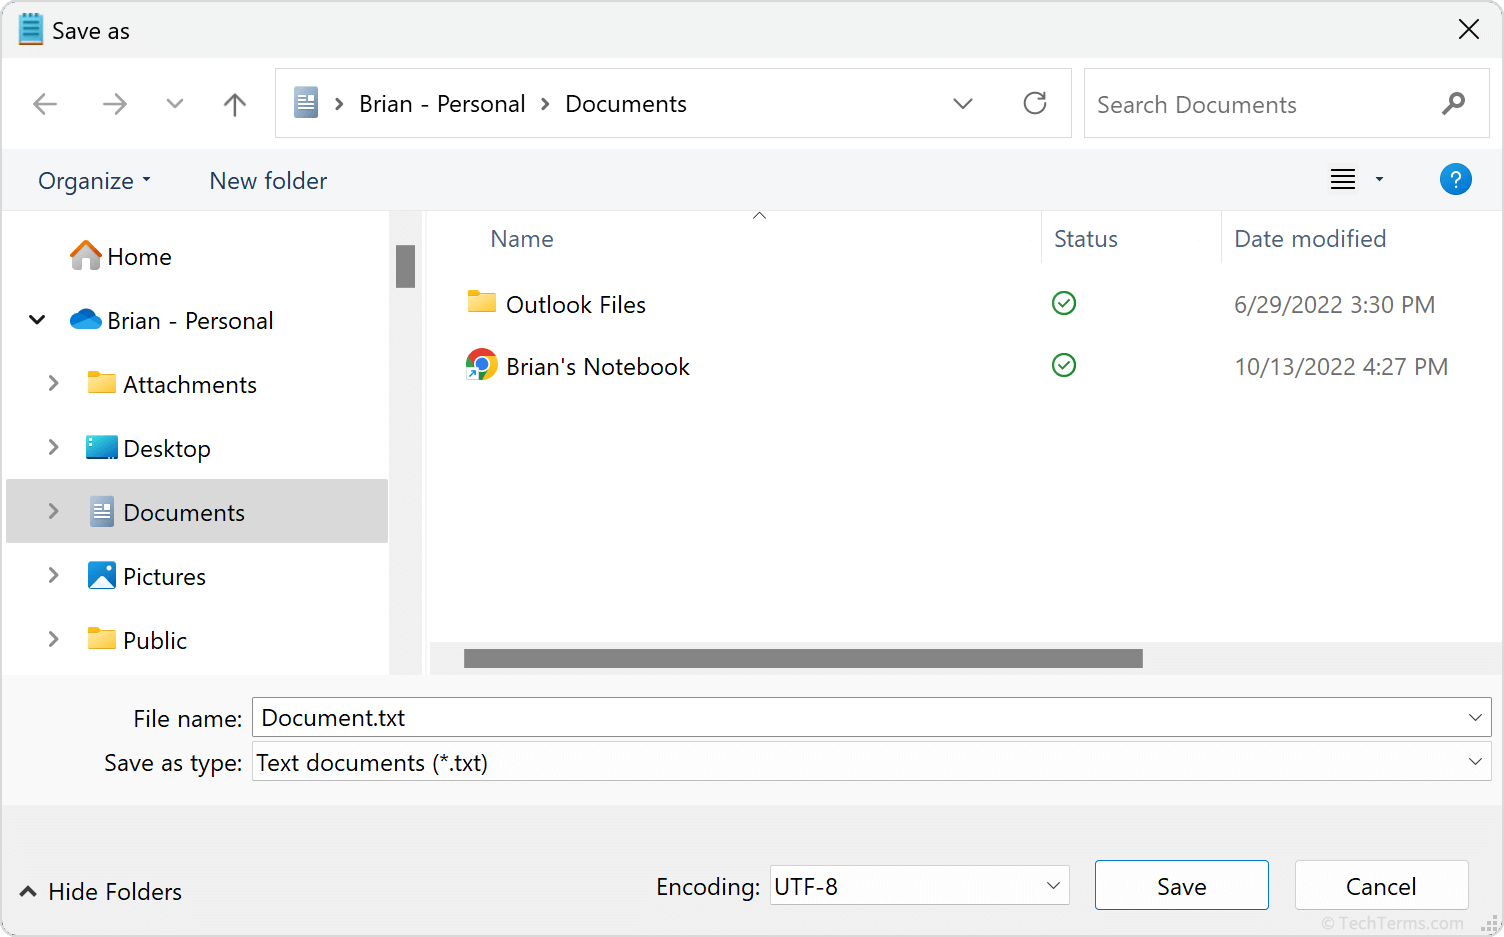
Task: Click the green sync status checkmark for Outlook Files
Action: click(x=1063, y=303)
